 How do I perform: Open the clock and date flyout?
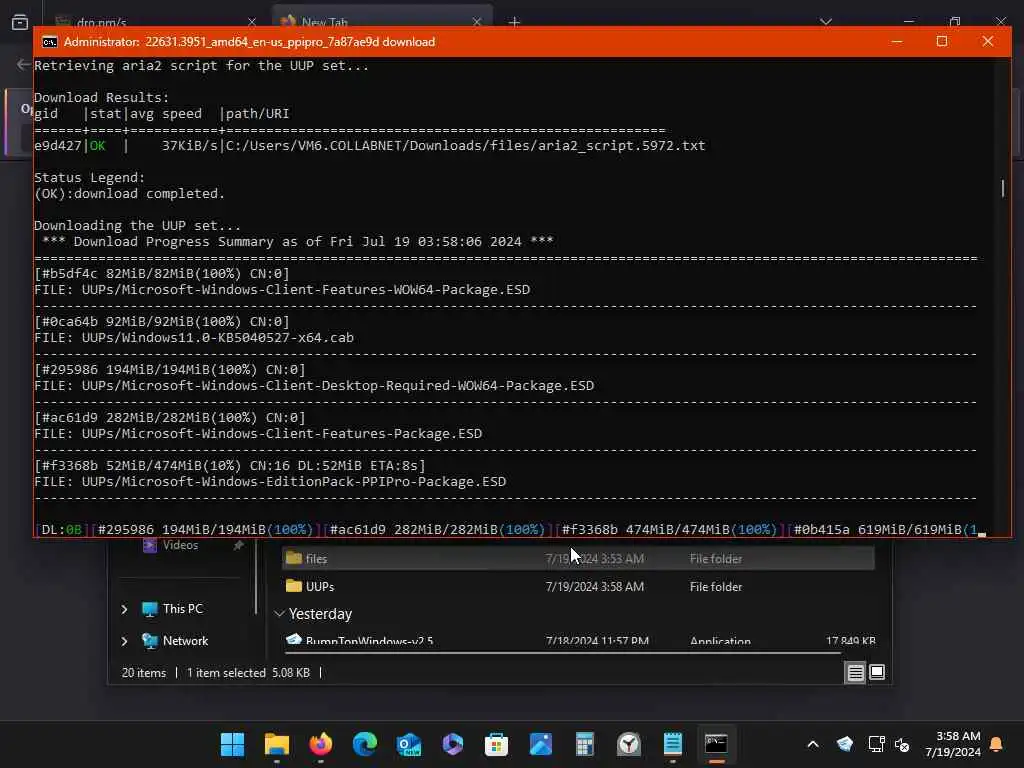coord(953,744)
